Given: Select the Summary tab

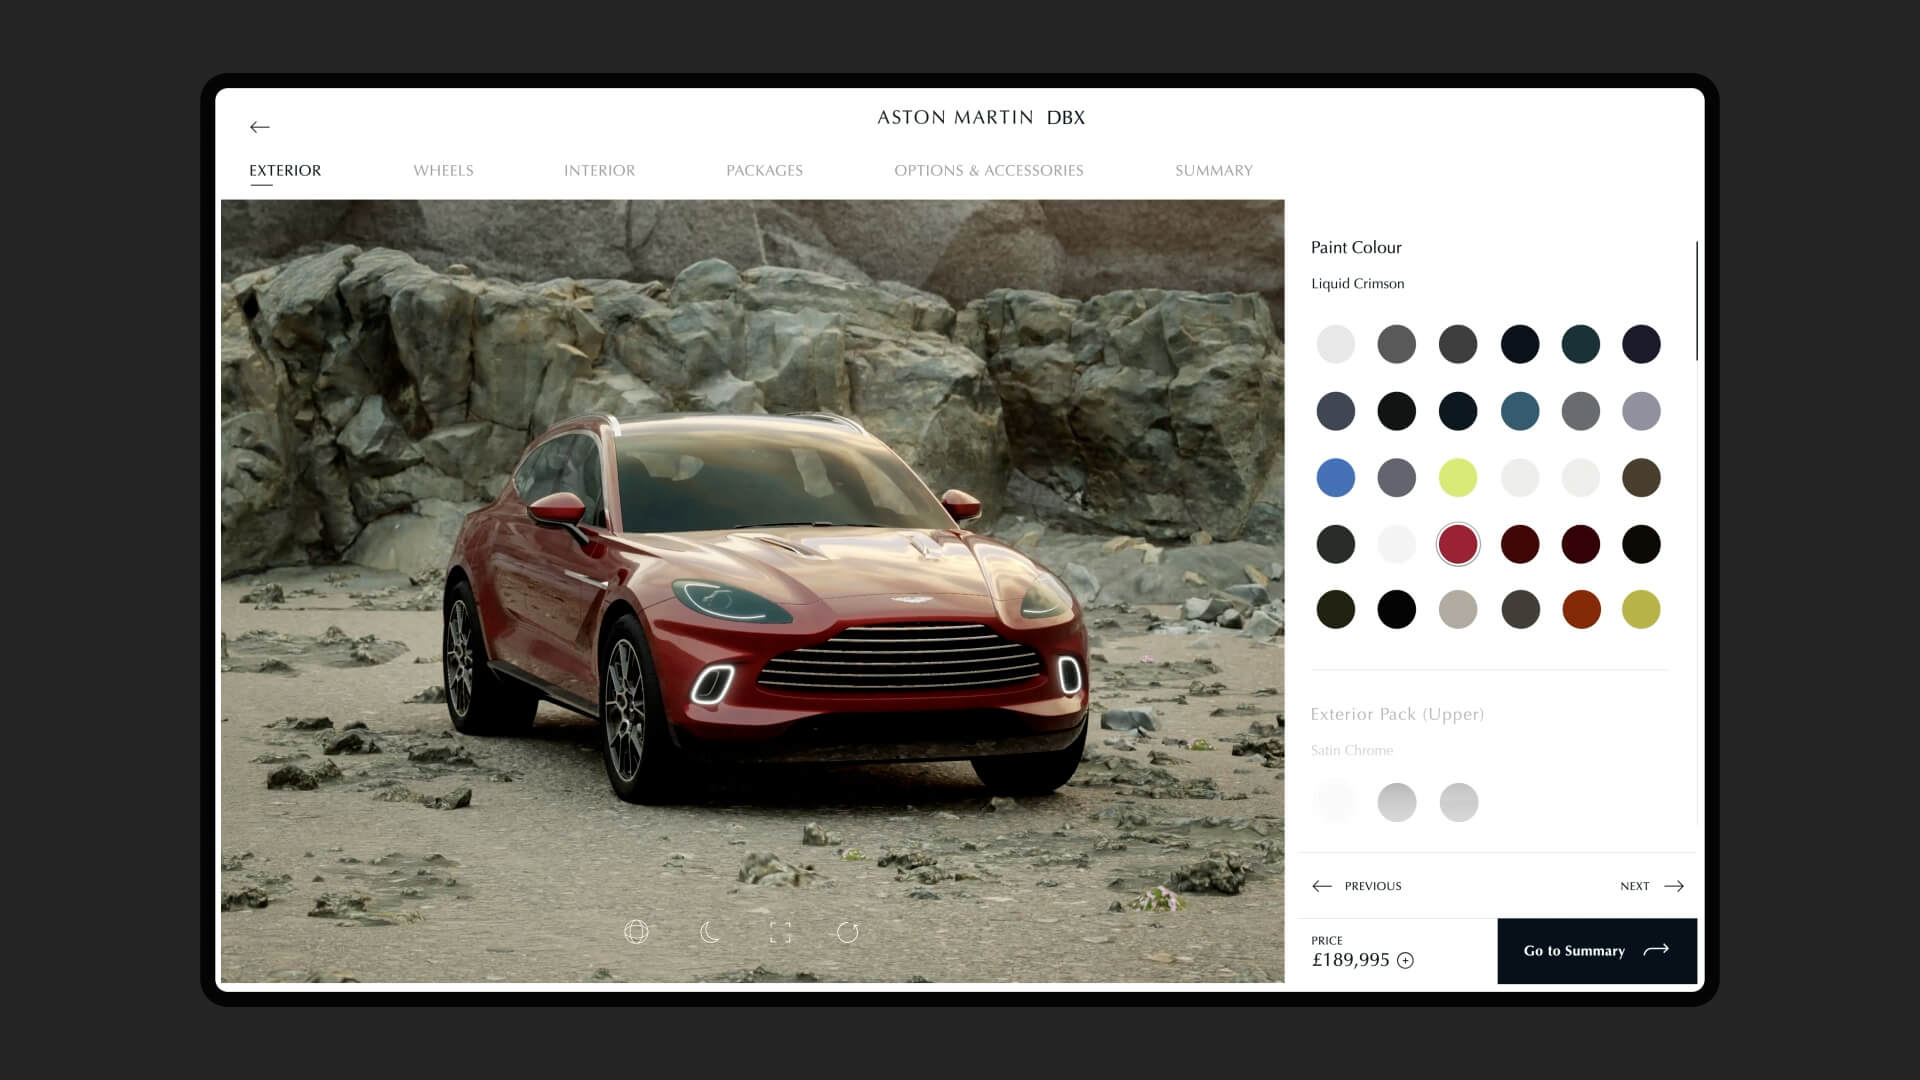Looking at the screenshot, I should (1213, 171).
